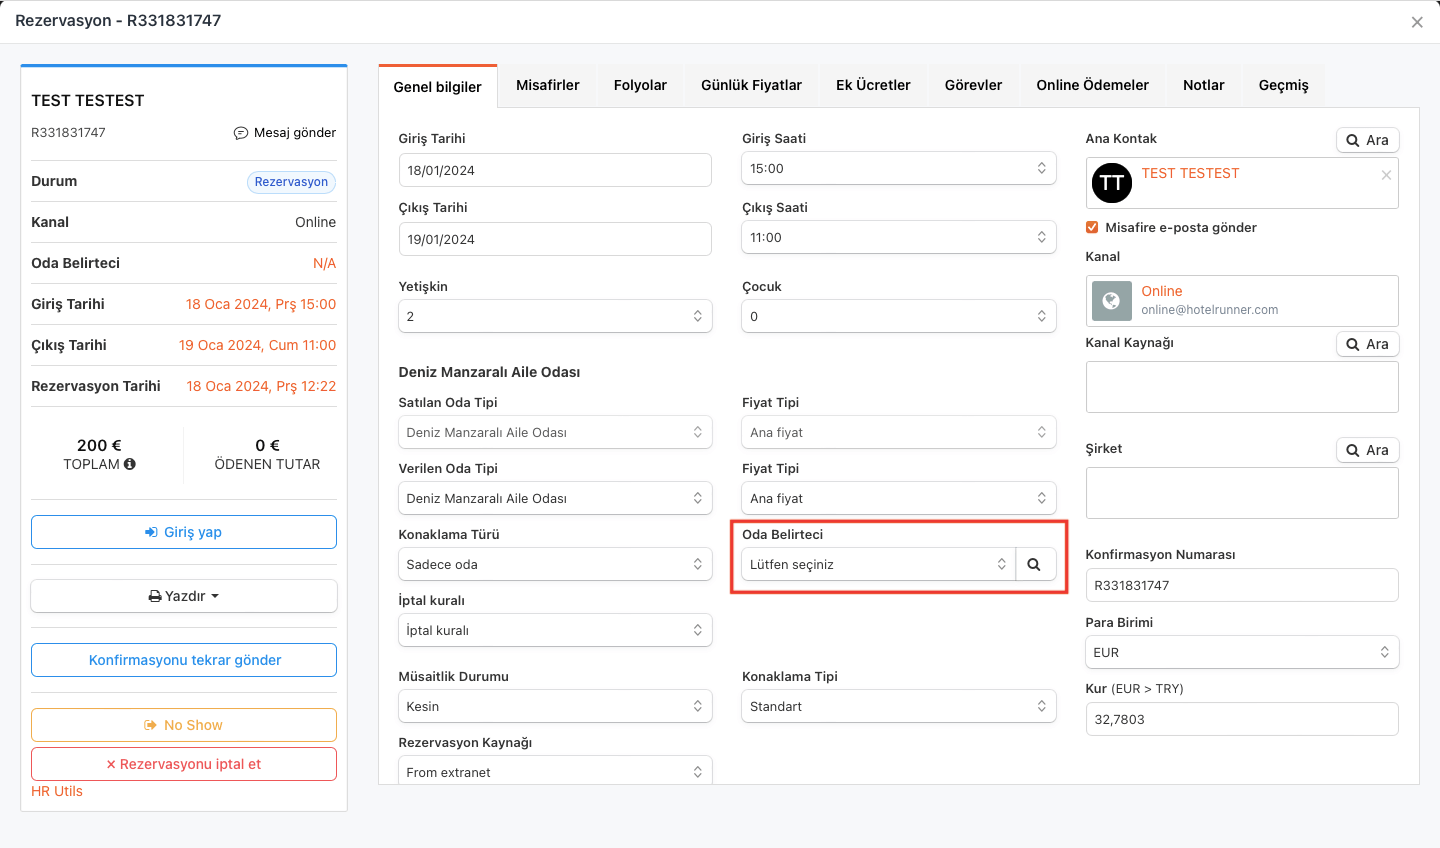The image size is (1440, 848).
Task: Switch to the Folyolar tab
Action: (640, 86)
